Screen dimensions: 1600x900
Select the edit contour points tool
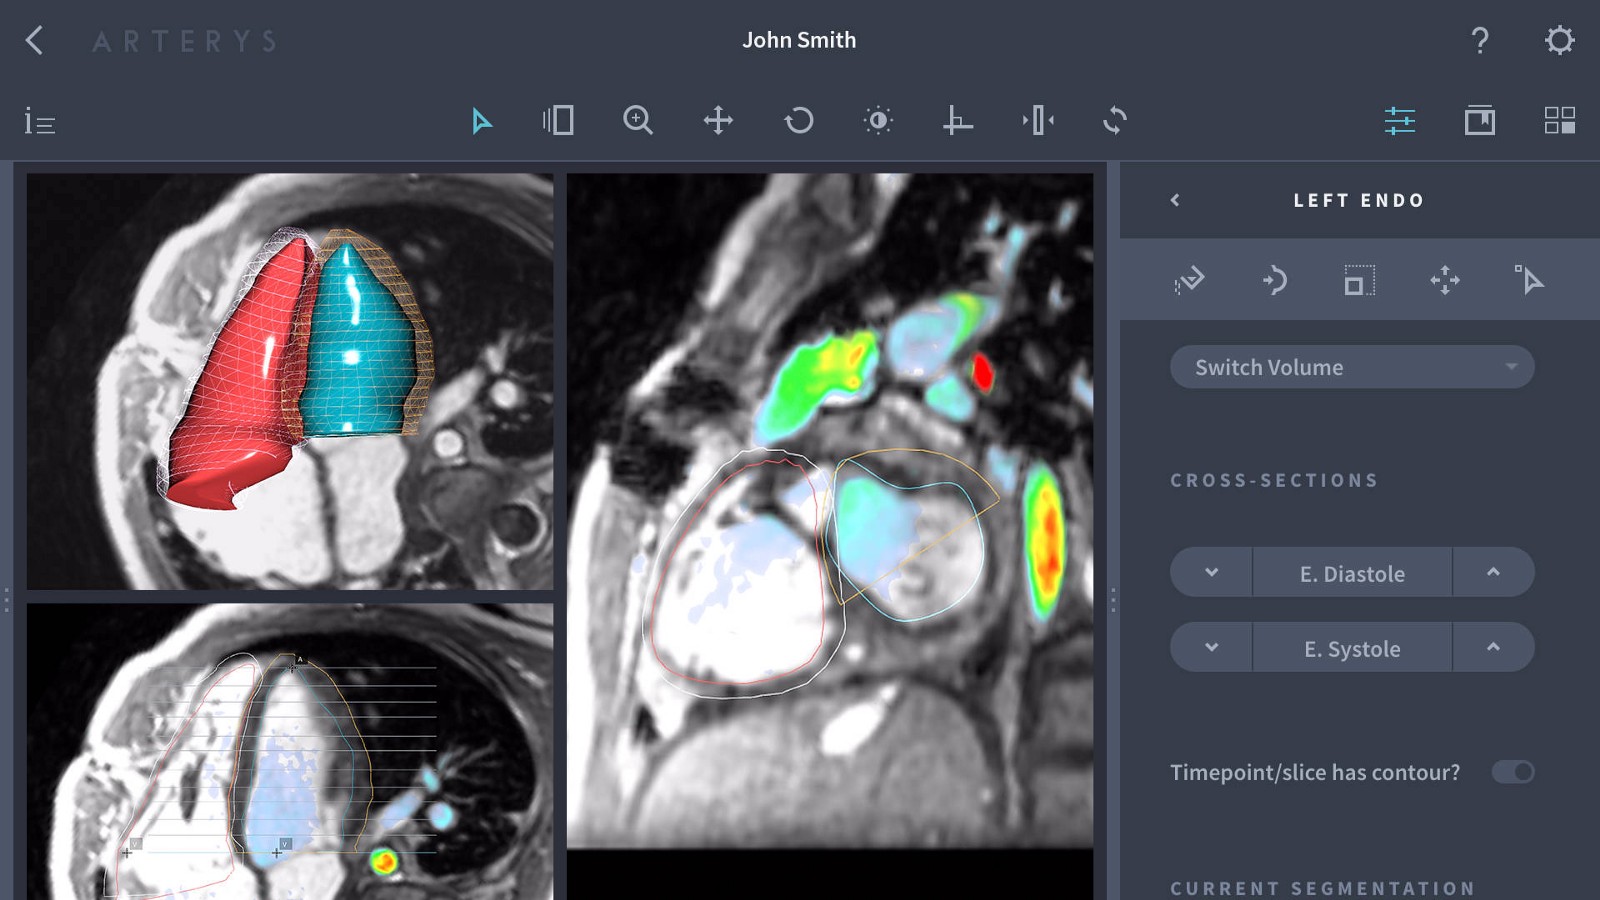pyautogui.click(x=1529, y=280)
